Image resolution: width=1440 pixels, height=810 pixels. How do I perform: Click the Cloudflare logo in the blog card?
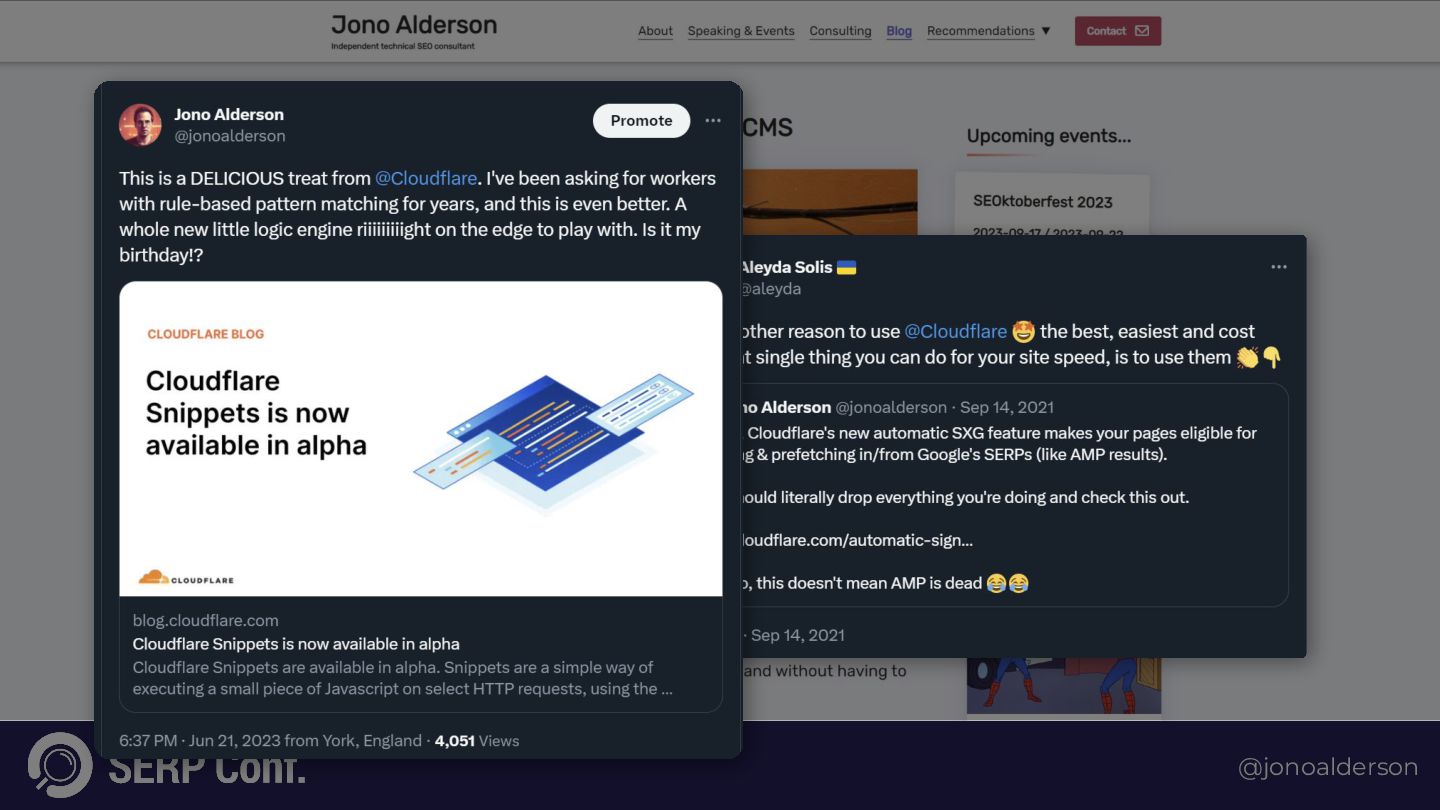pyautogui.click(x=186, y=577)
